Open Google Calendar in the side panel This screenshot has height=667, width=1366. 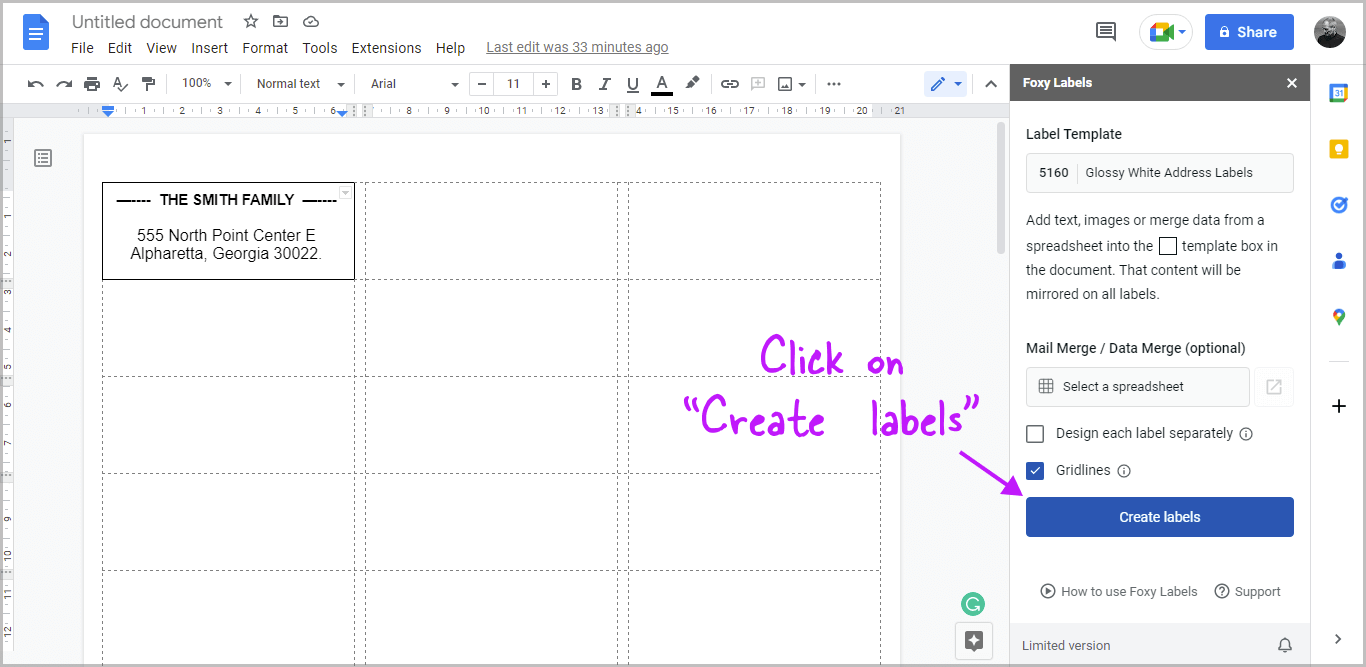pyautogui.click(x=1340, y=92)
